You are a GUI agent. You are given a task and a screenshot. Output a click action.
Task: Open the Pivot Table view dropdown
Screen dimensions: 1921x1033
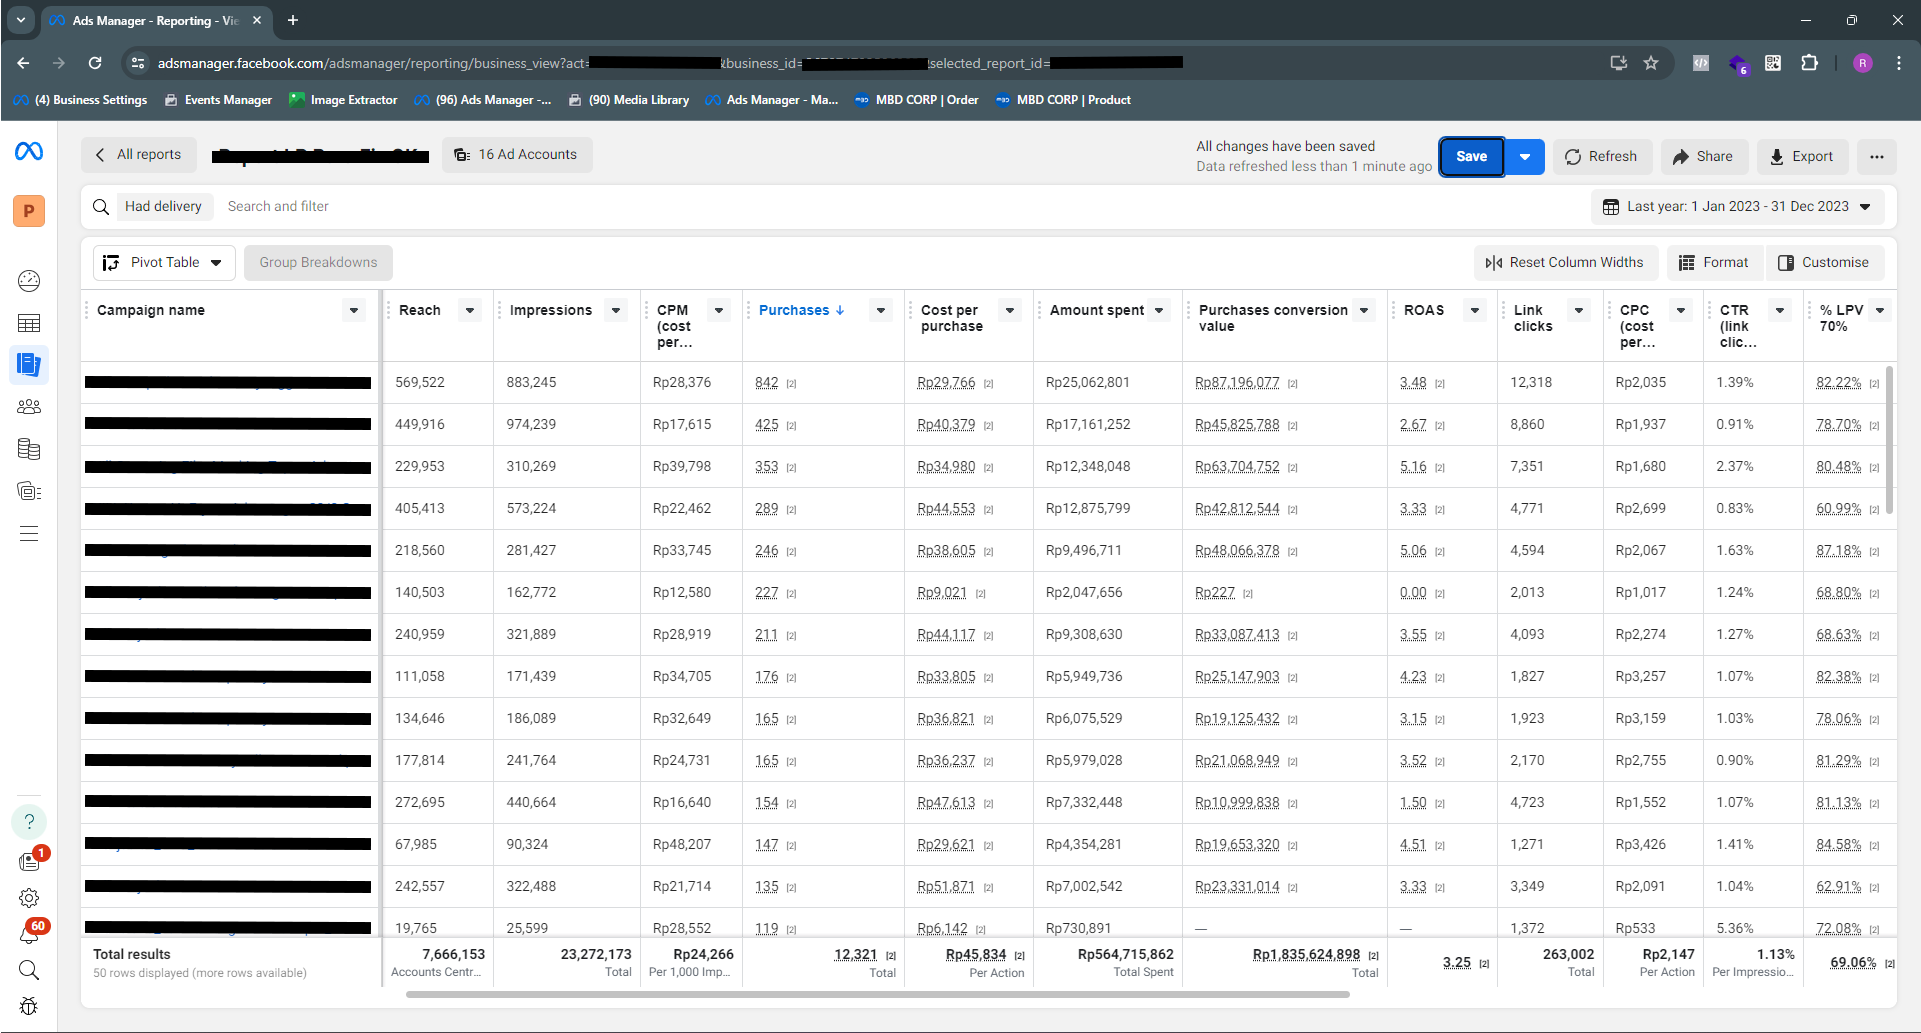(163, 262)
